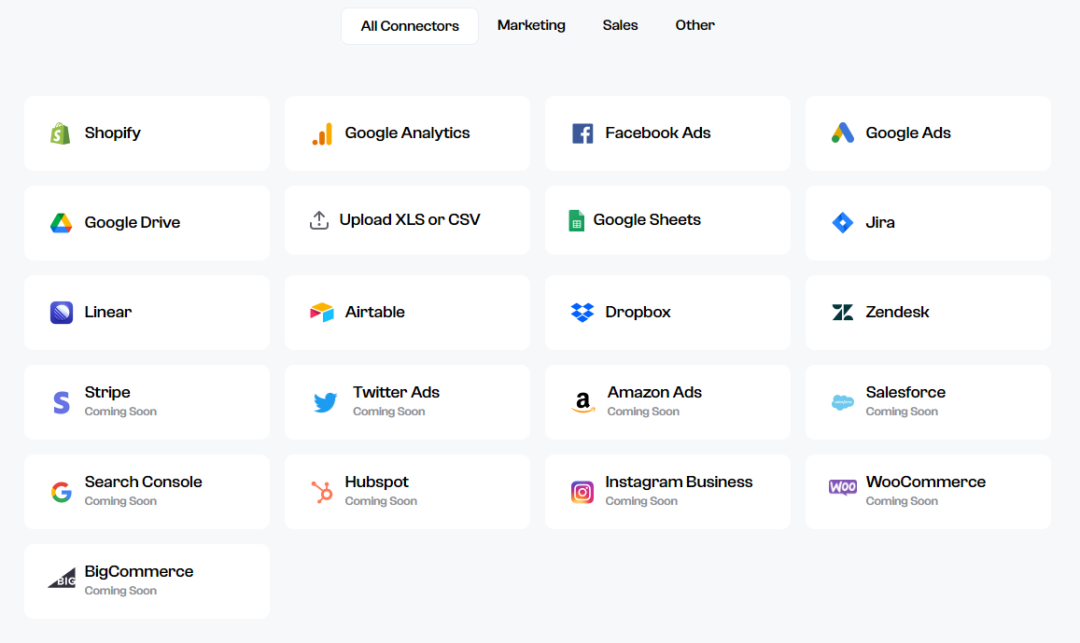Click the Google Drive triangle icon
Screen dimensions: 1080x643
point(62,223)
